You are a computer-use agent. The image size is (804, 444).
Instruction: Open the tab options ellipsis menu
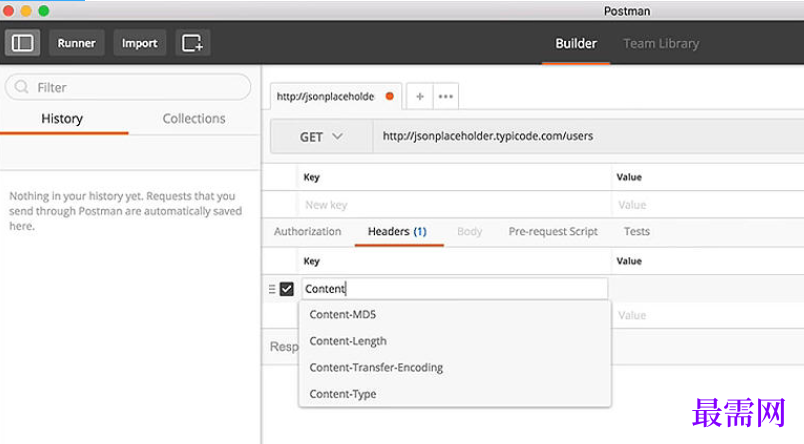[446, 96]
